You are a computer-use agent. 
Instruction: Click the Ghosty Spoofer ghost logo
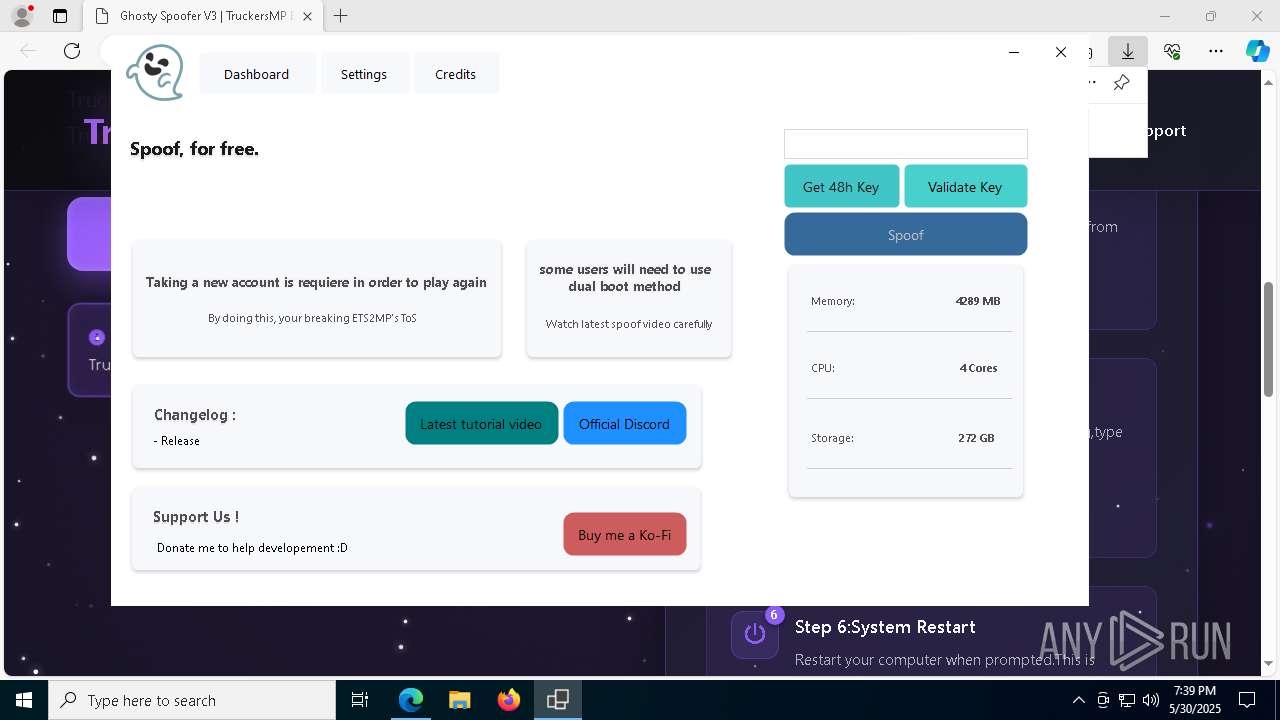tap(155, 73)
